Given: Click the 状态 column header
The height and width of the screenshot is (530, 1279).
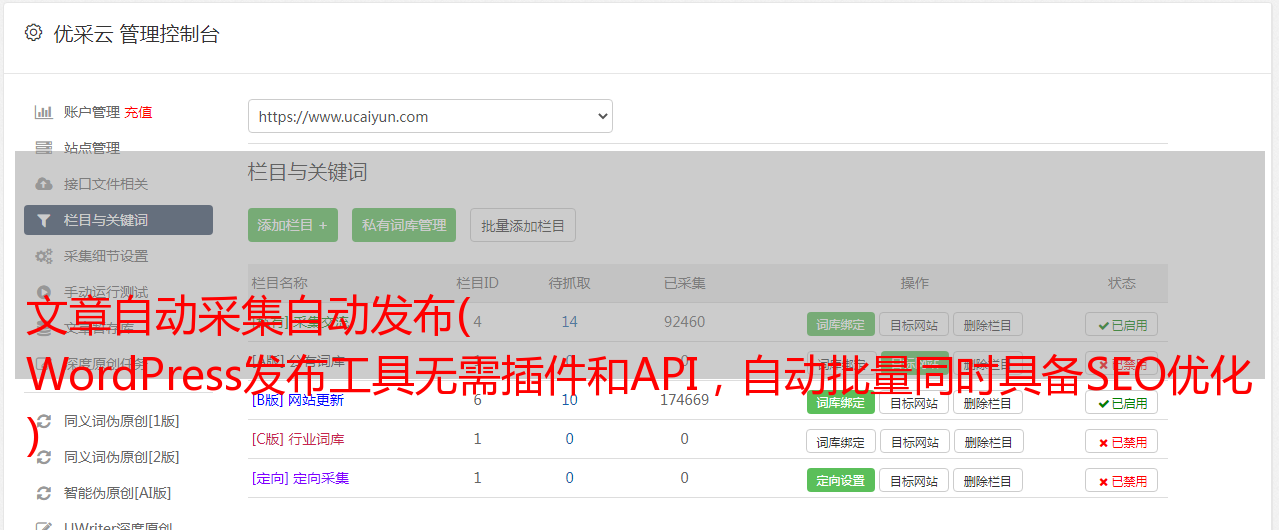Looking at the screenshot, I should click(x=1121, y=283).
